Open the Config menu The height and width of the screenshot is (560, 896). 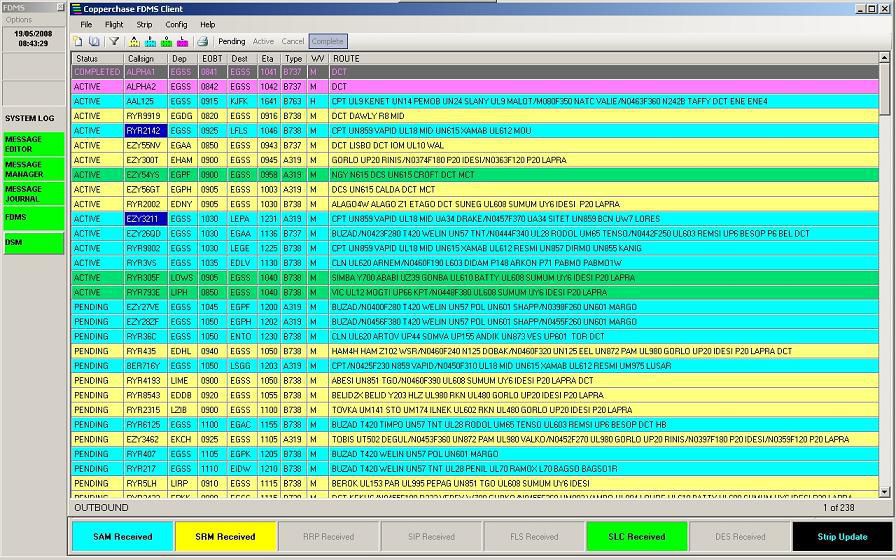click(176, 24)
